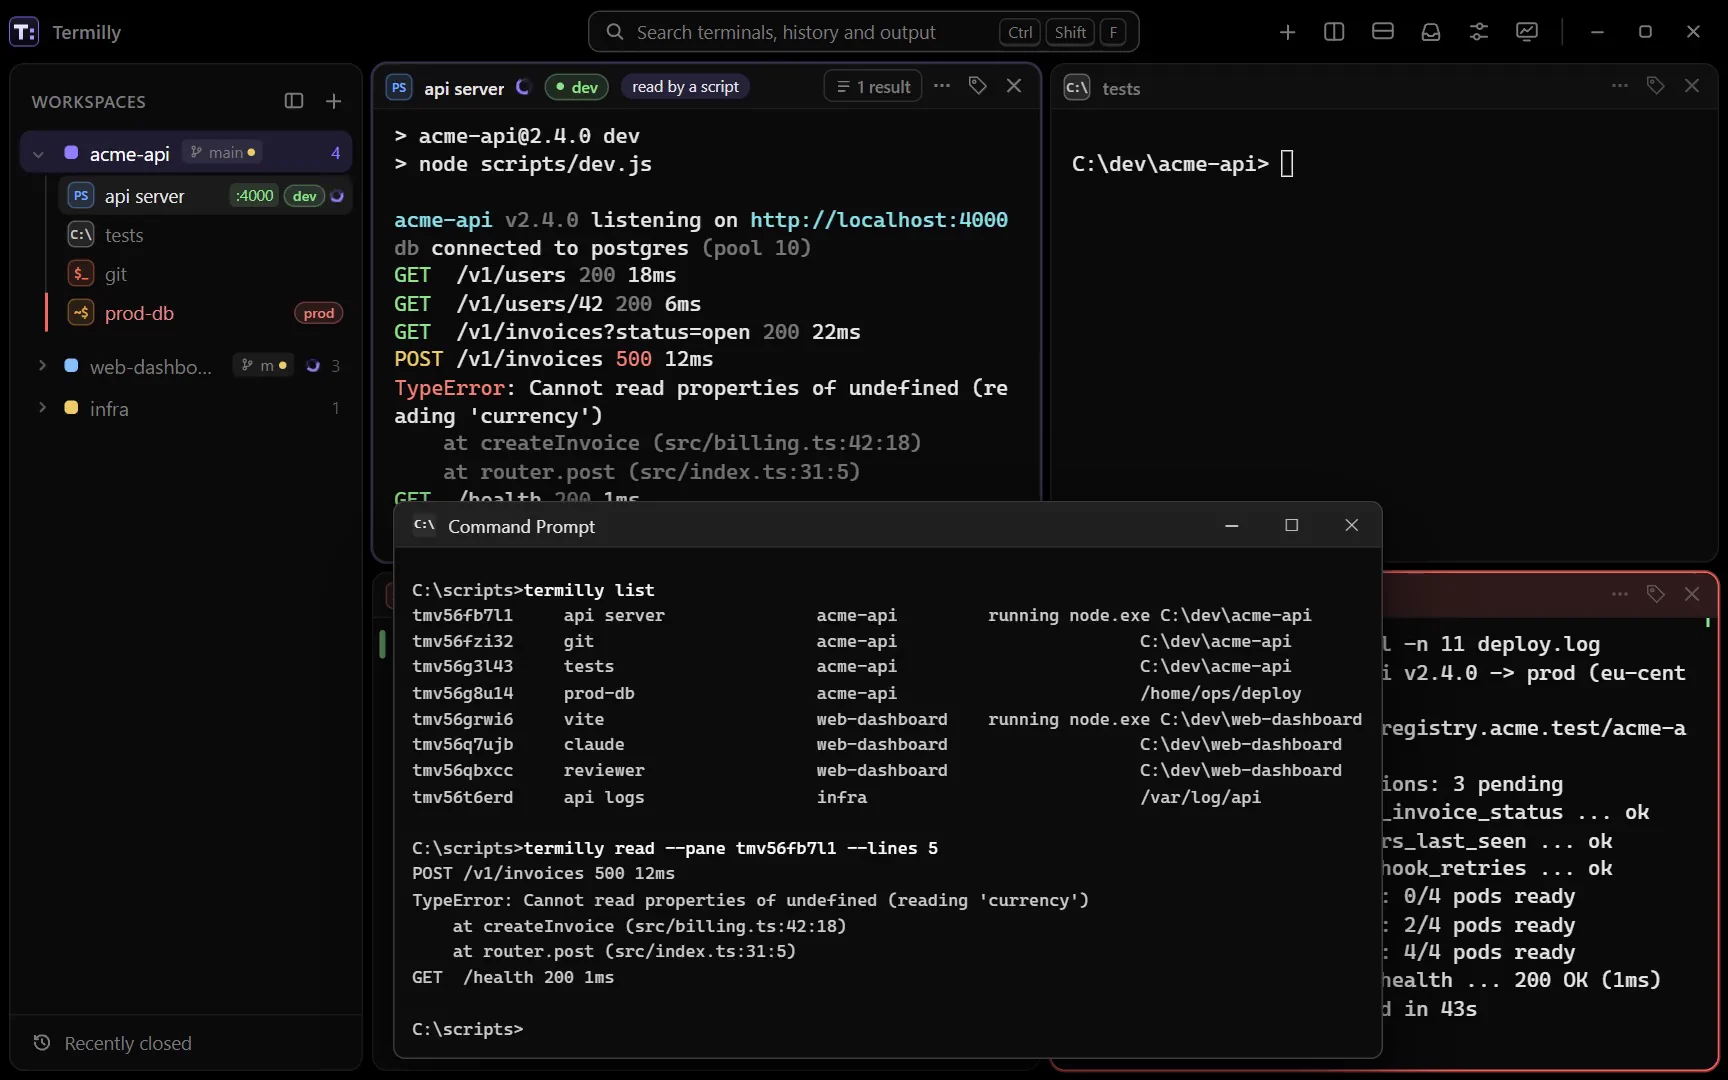Click the search terminals and history field
The image size is (1728, 1080).
863,32
